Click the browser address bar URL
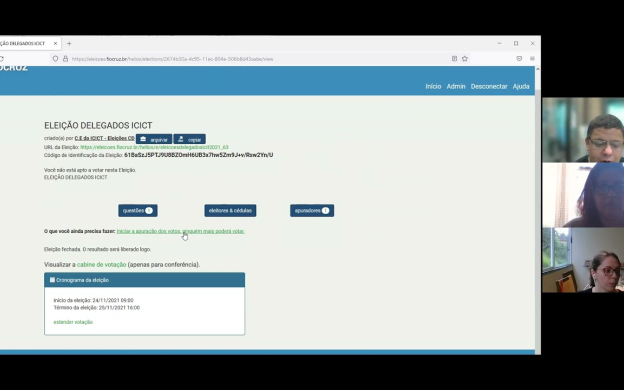 coord(172,59)
